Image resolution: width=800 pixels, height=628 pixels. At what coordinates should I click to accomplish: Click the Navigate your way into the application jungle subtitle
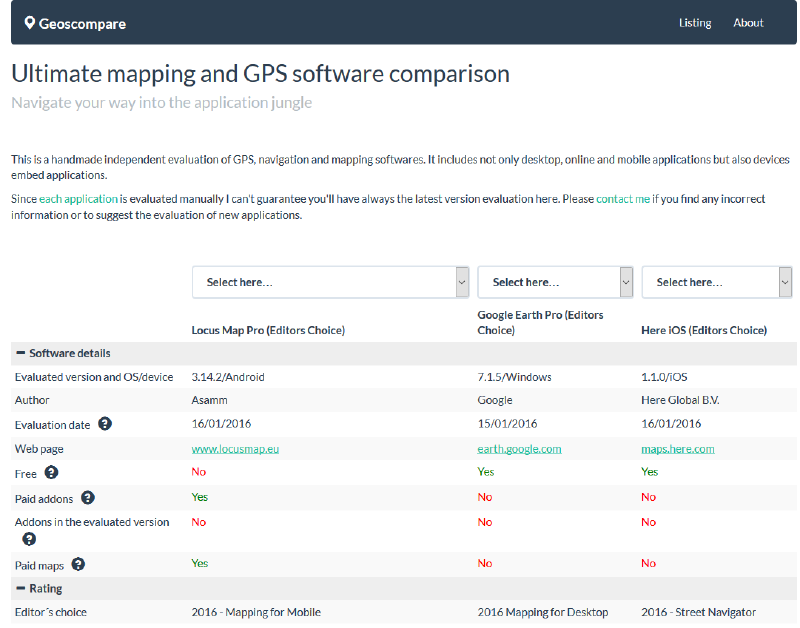pyautogui.click(x=161, y=103)
